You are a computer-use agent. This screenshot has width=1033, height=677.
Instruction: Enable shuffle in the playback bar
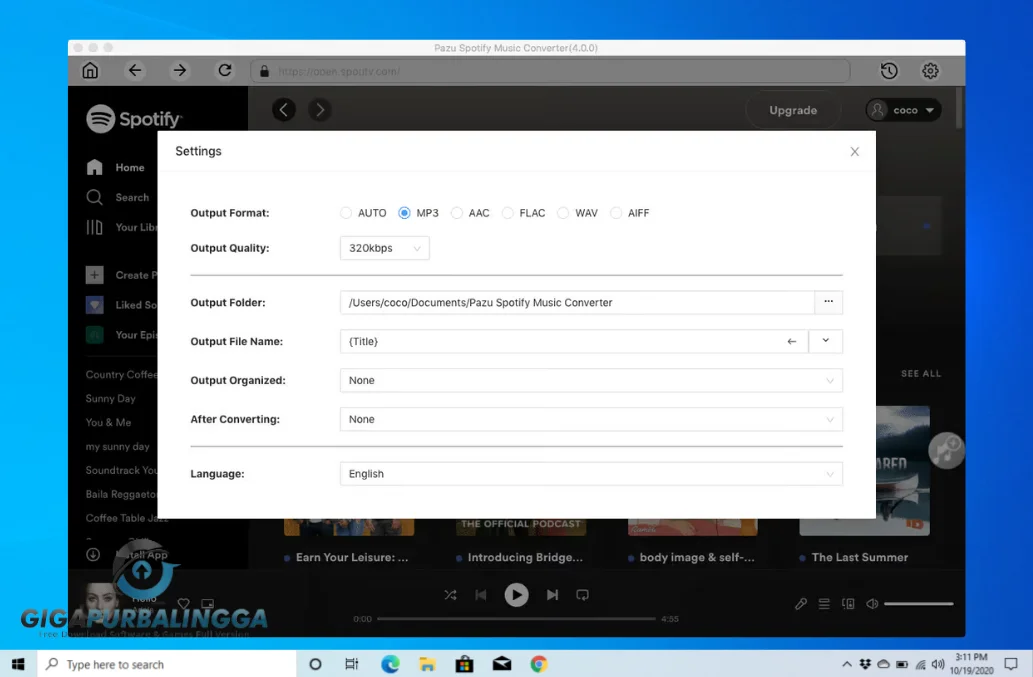pos(450,594)
